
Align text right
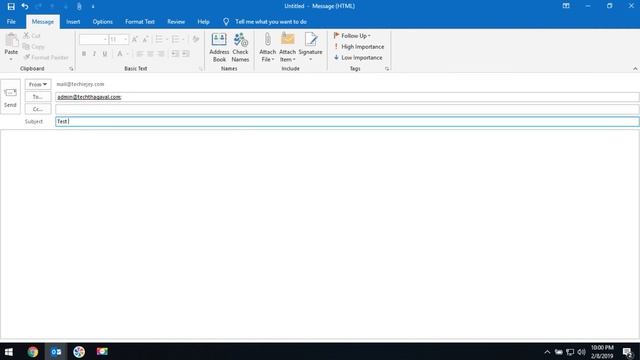[161, 53]
